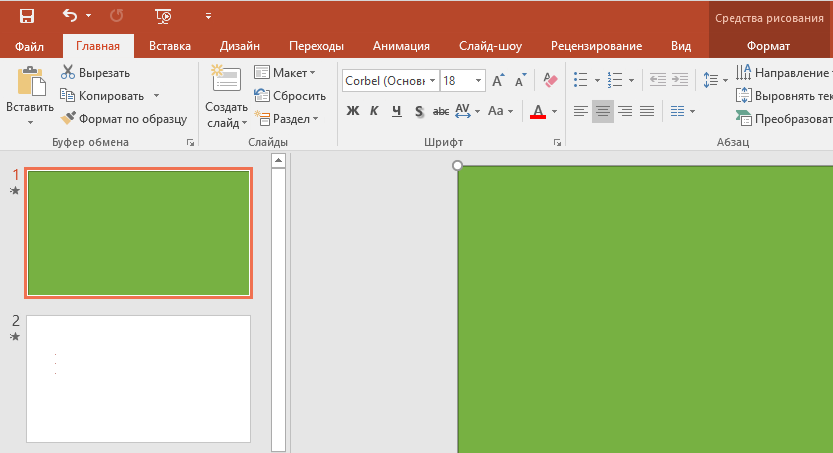Click the Undo arrow icon
This screenshot has height=453, width=833.
[x=70, y=16]
